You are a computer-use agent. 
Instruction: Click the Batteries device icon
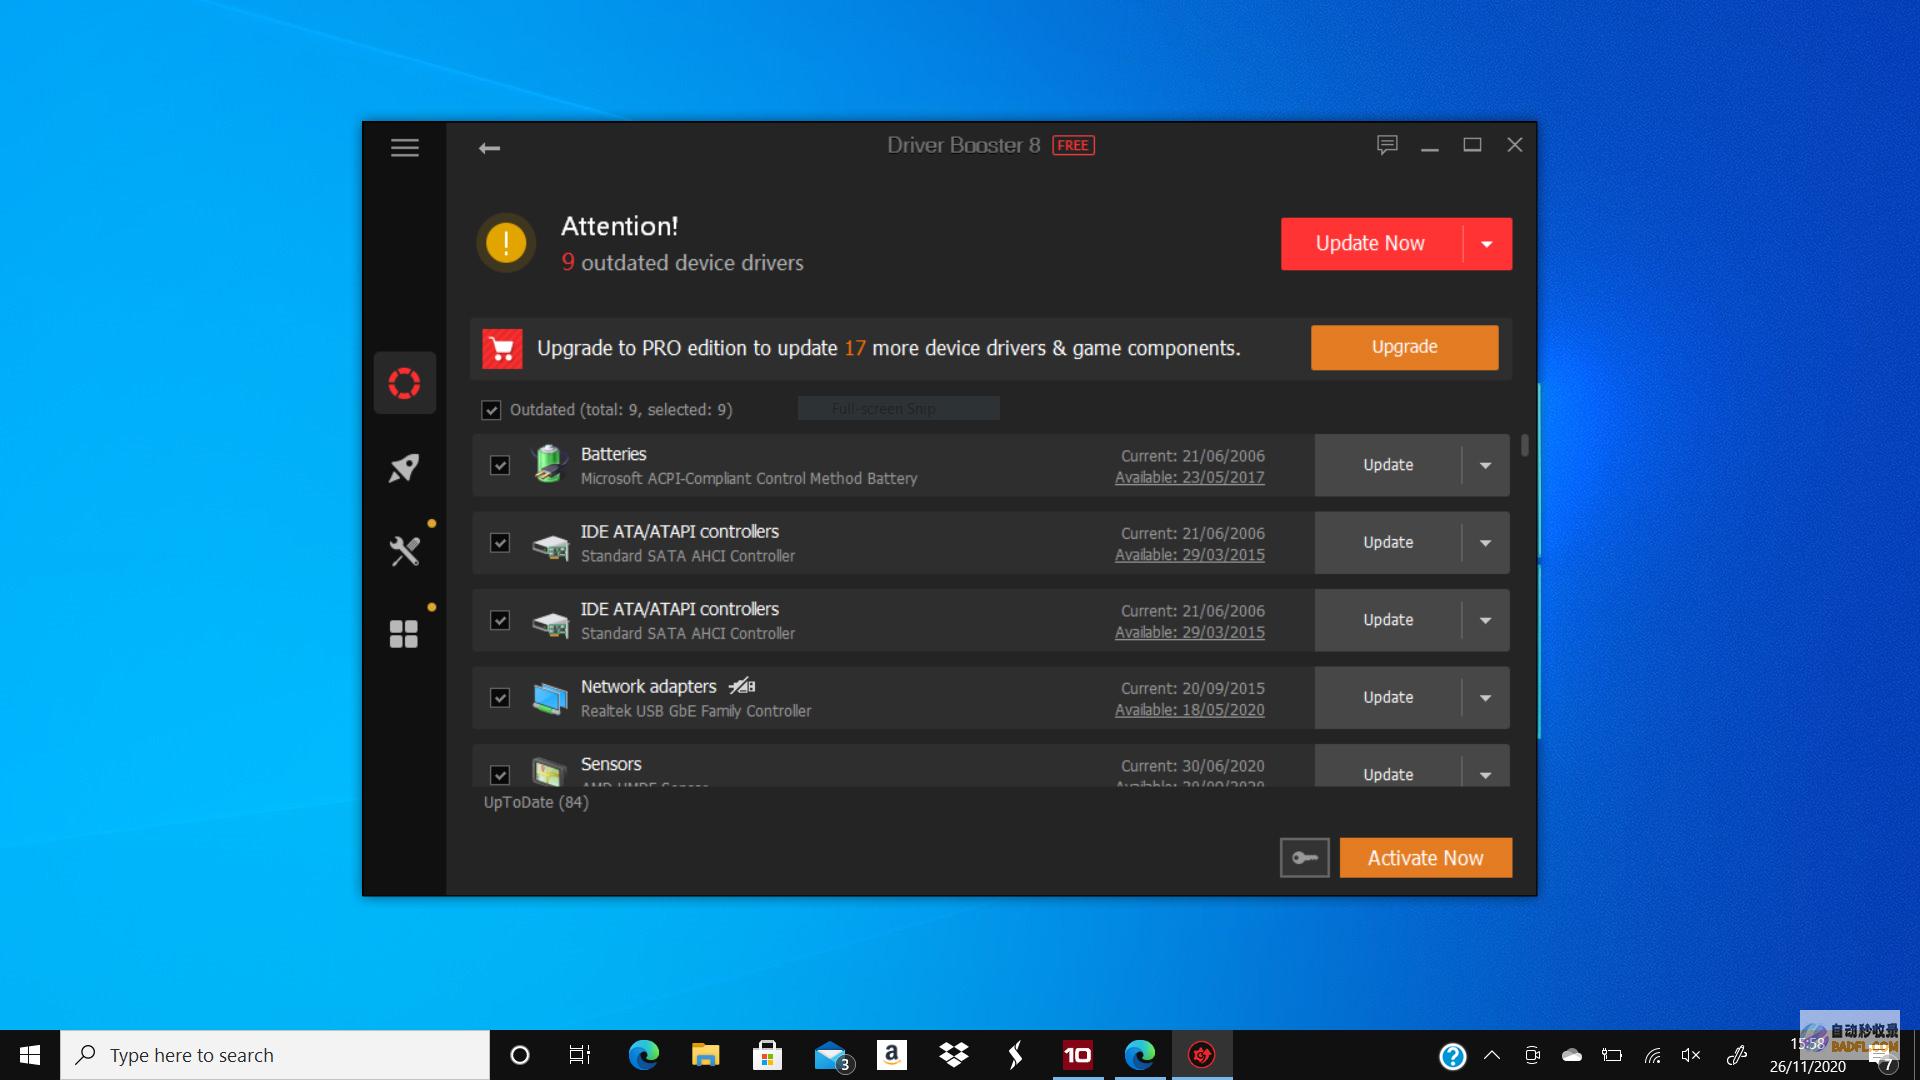(x=550, y=465)
